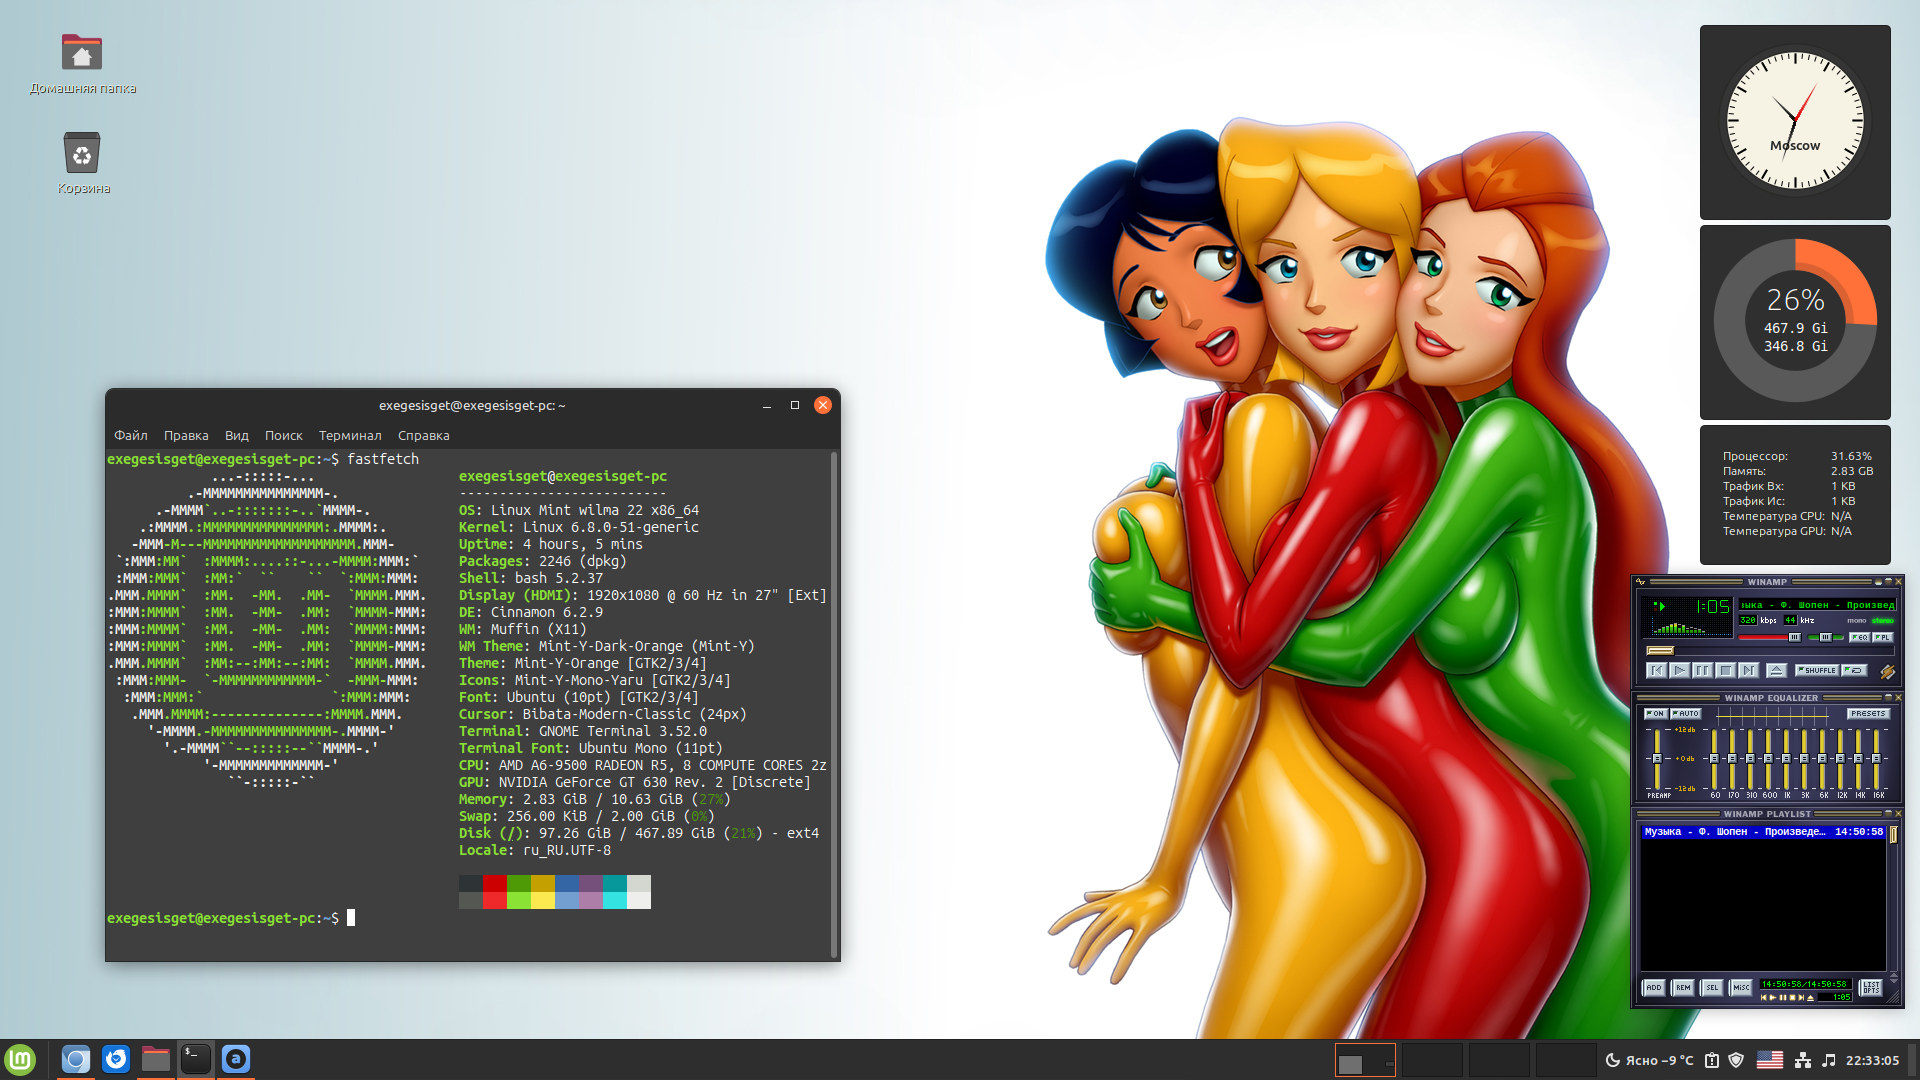Viewport: 1920px width, 1080px height.
Task: Toggle repeat mode in Winamp
Action: pyautogui.click(x=1854, y=670)
